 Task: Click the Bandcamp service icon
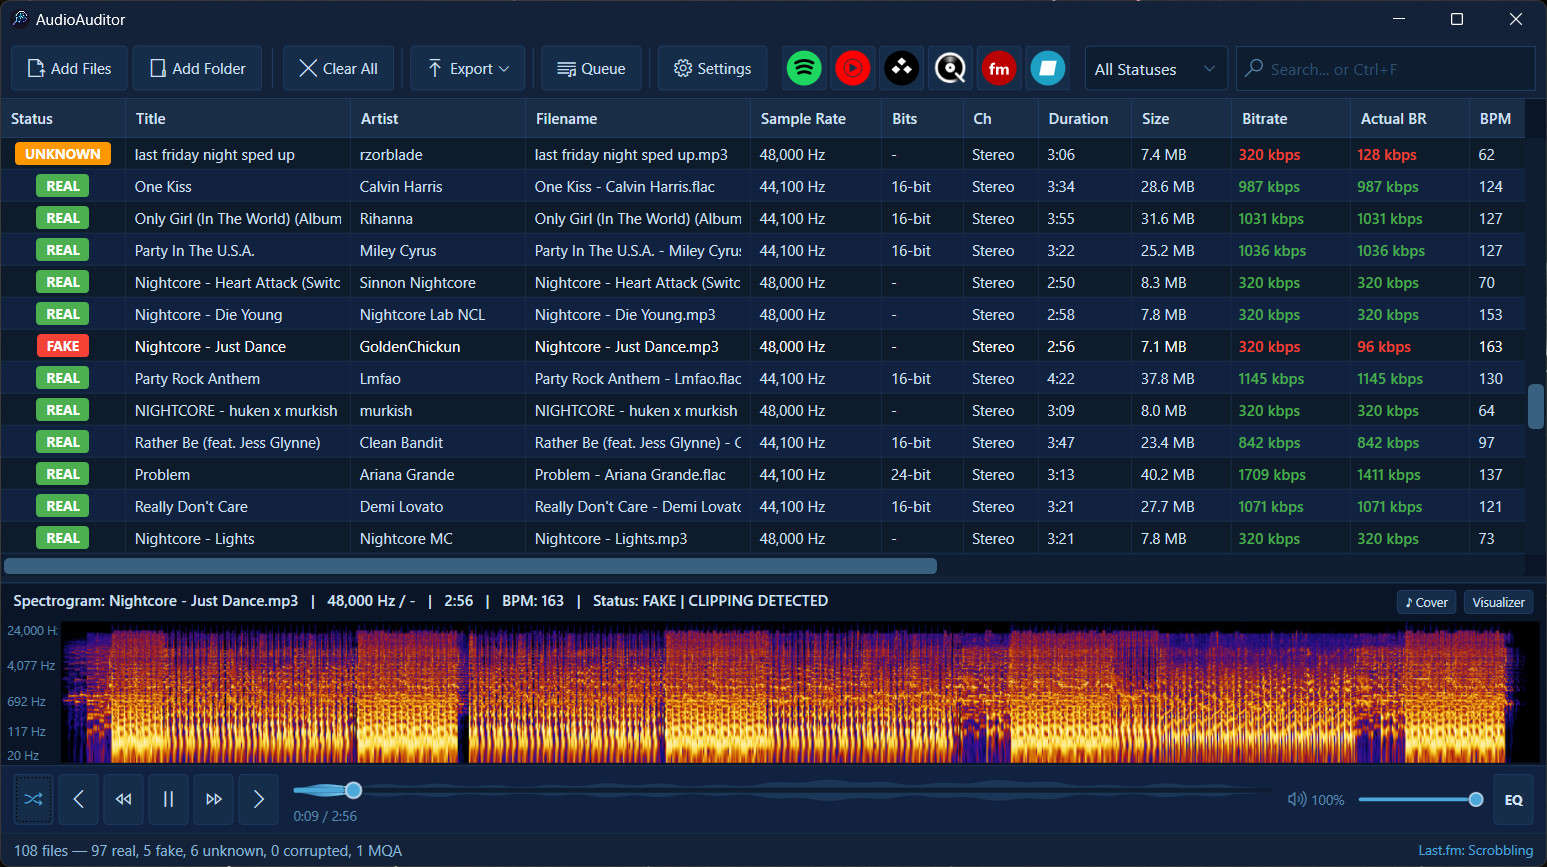[1047, 68]
